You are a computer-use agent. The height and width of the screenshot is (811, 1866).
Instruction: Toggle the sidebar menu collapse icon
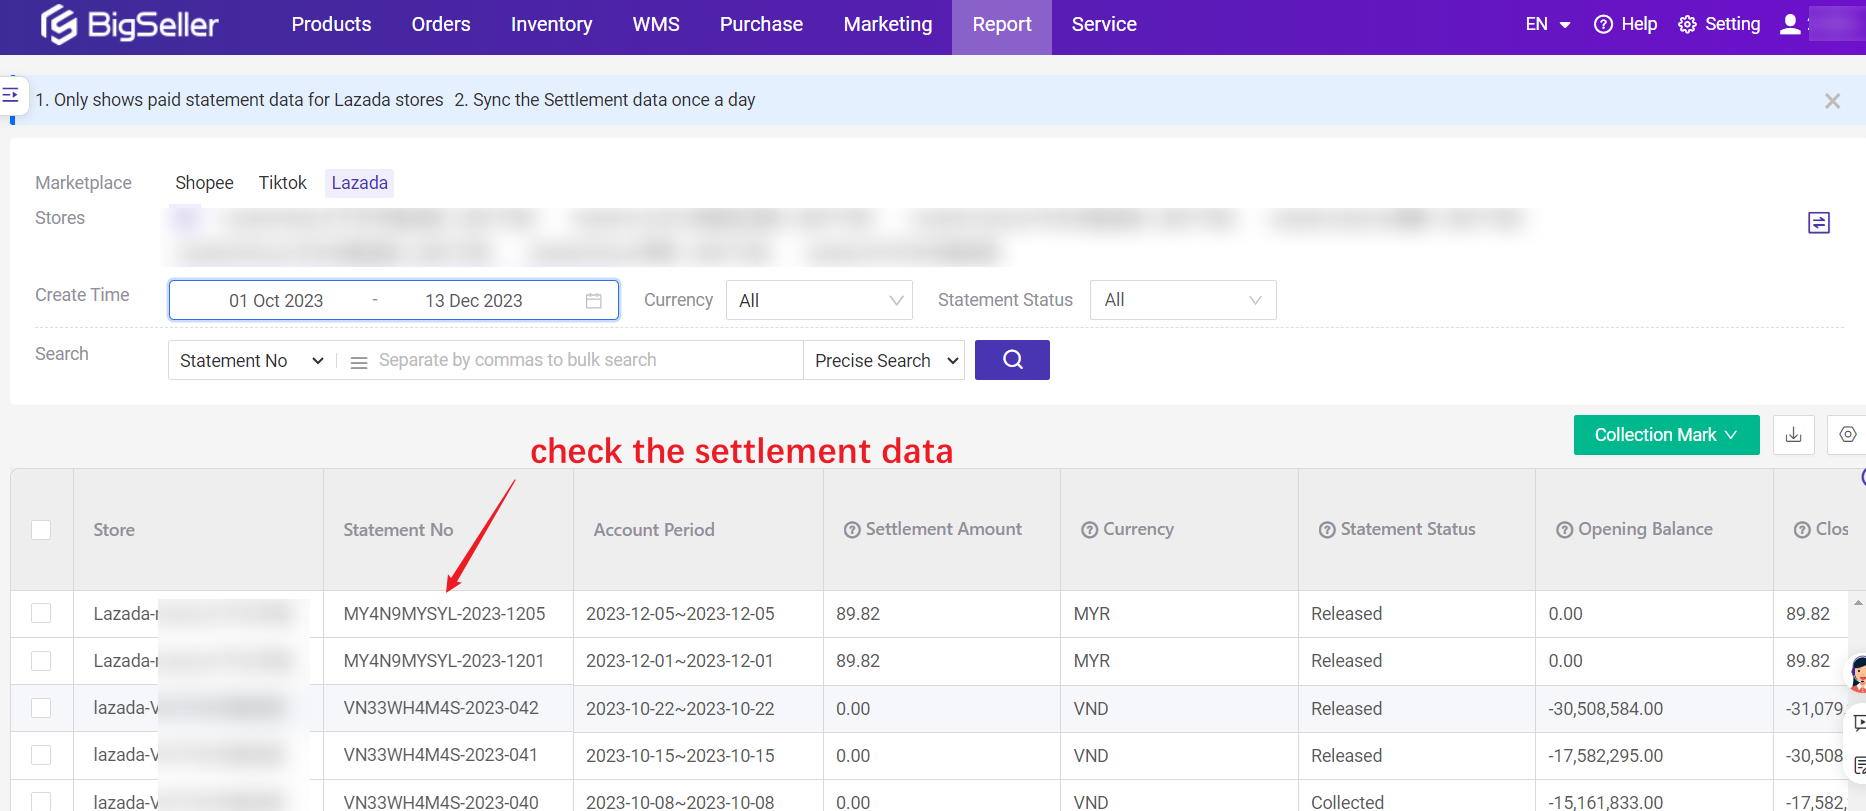[x=11, y=95]
